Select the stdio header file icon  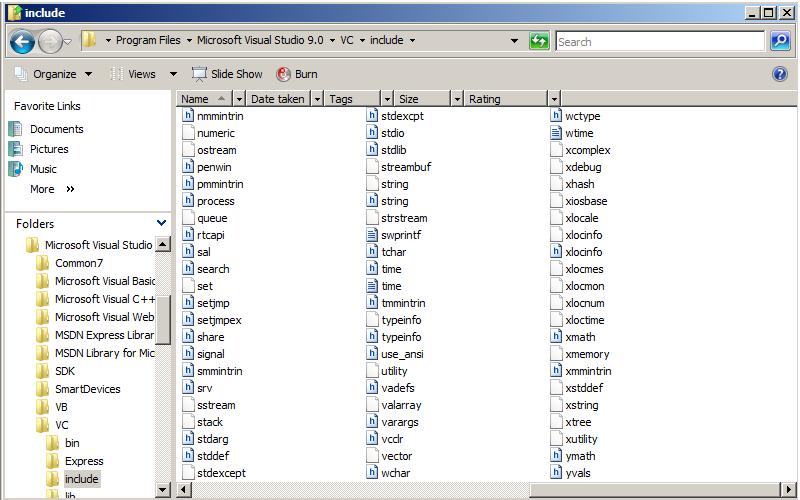click(373, 133)
